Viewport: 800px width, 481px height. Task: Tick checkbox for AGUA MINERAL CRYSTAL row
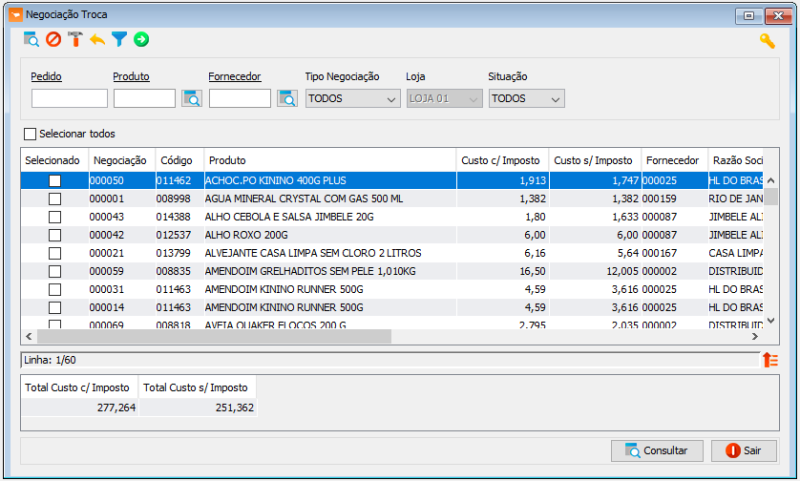click(x=55, y=199)
